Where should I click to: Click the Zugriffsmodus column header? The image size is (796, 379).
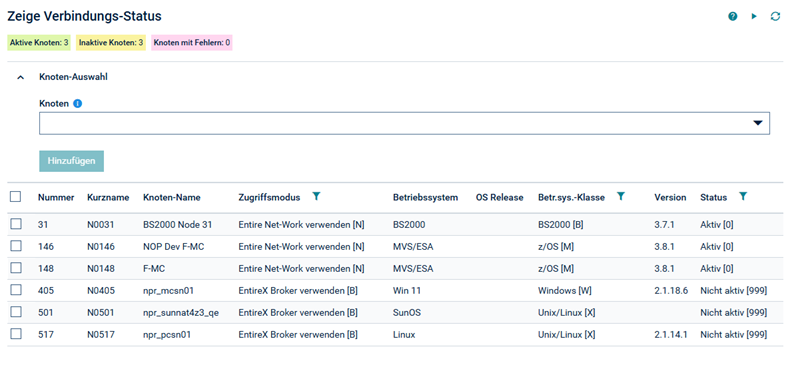[269, 197]
